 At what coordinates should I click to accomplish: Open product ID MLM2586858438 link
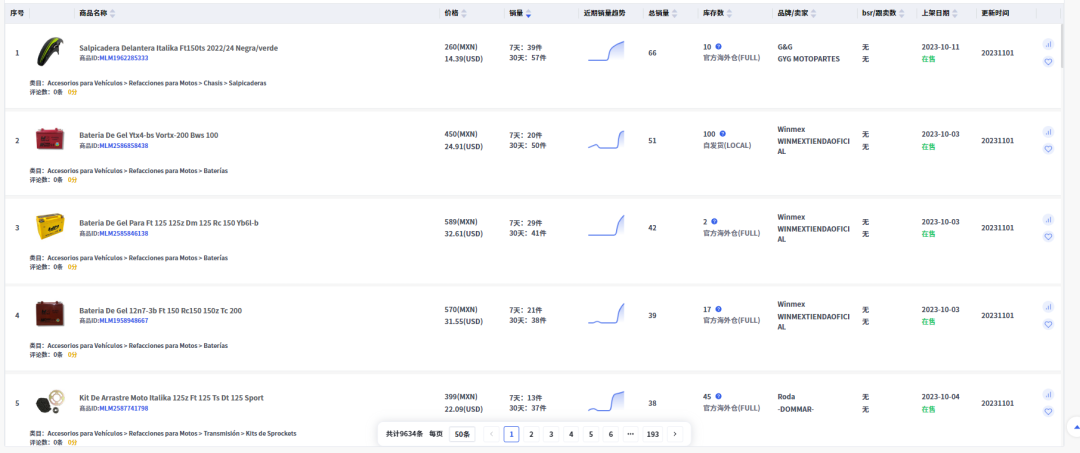point(124,146)
